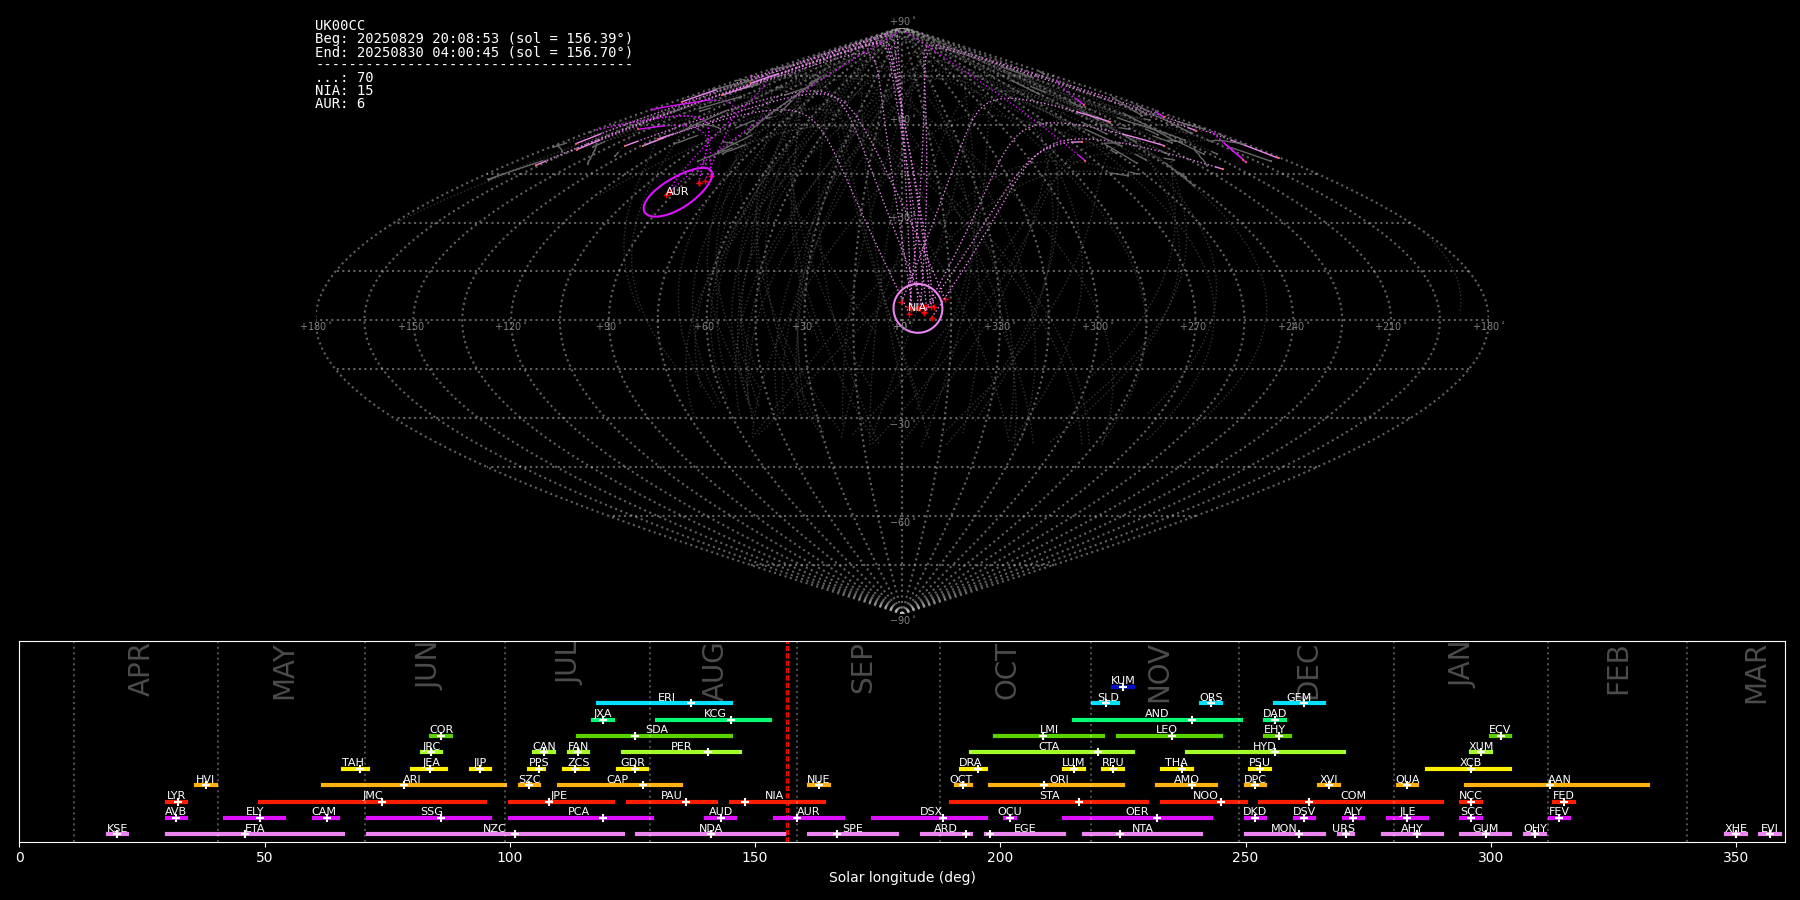
Task: Click the ORI shower label on the timeline
Action: click(x=1059, y=780)
